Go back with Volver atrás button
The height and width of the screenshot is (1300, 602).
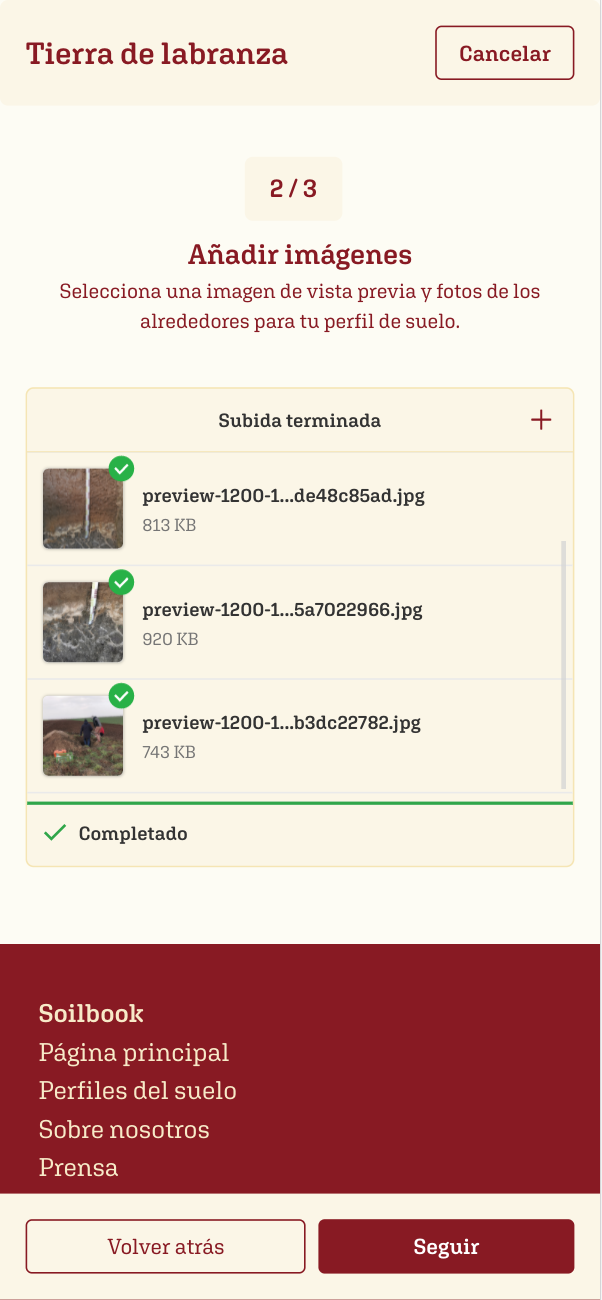coord(166,1247)
